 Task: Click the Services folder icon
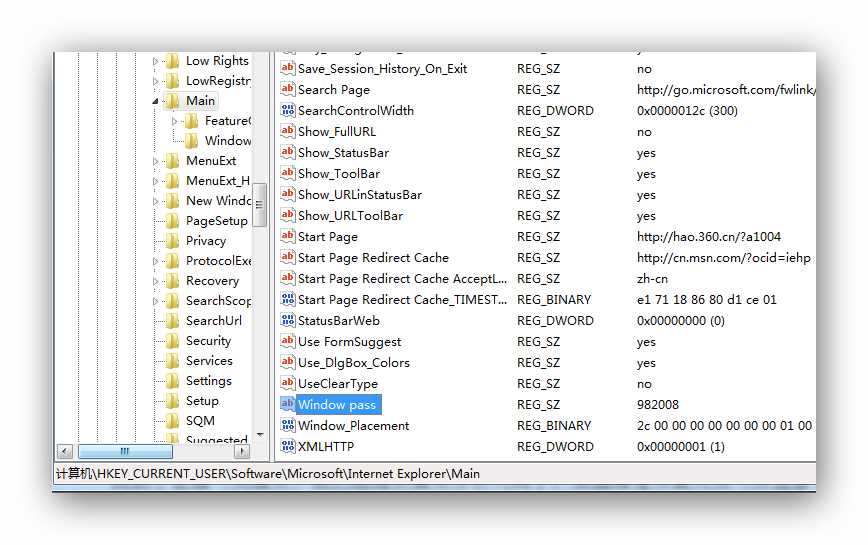173,361
